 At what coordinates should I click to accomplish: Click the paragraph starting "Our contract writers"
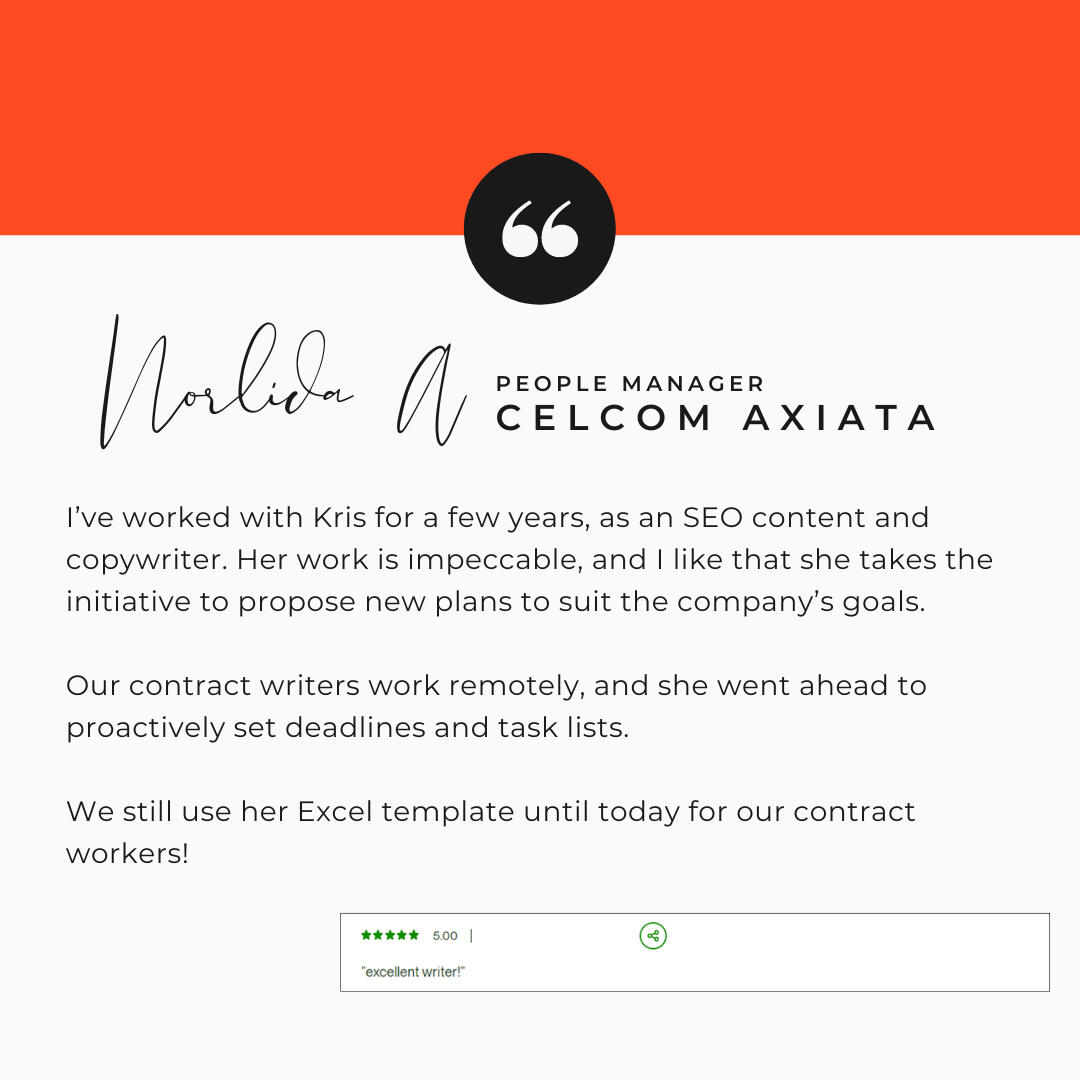[496, 707]
